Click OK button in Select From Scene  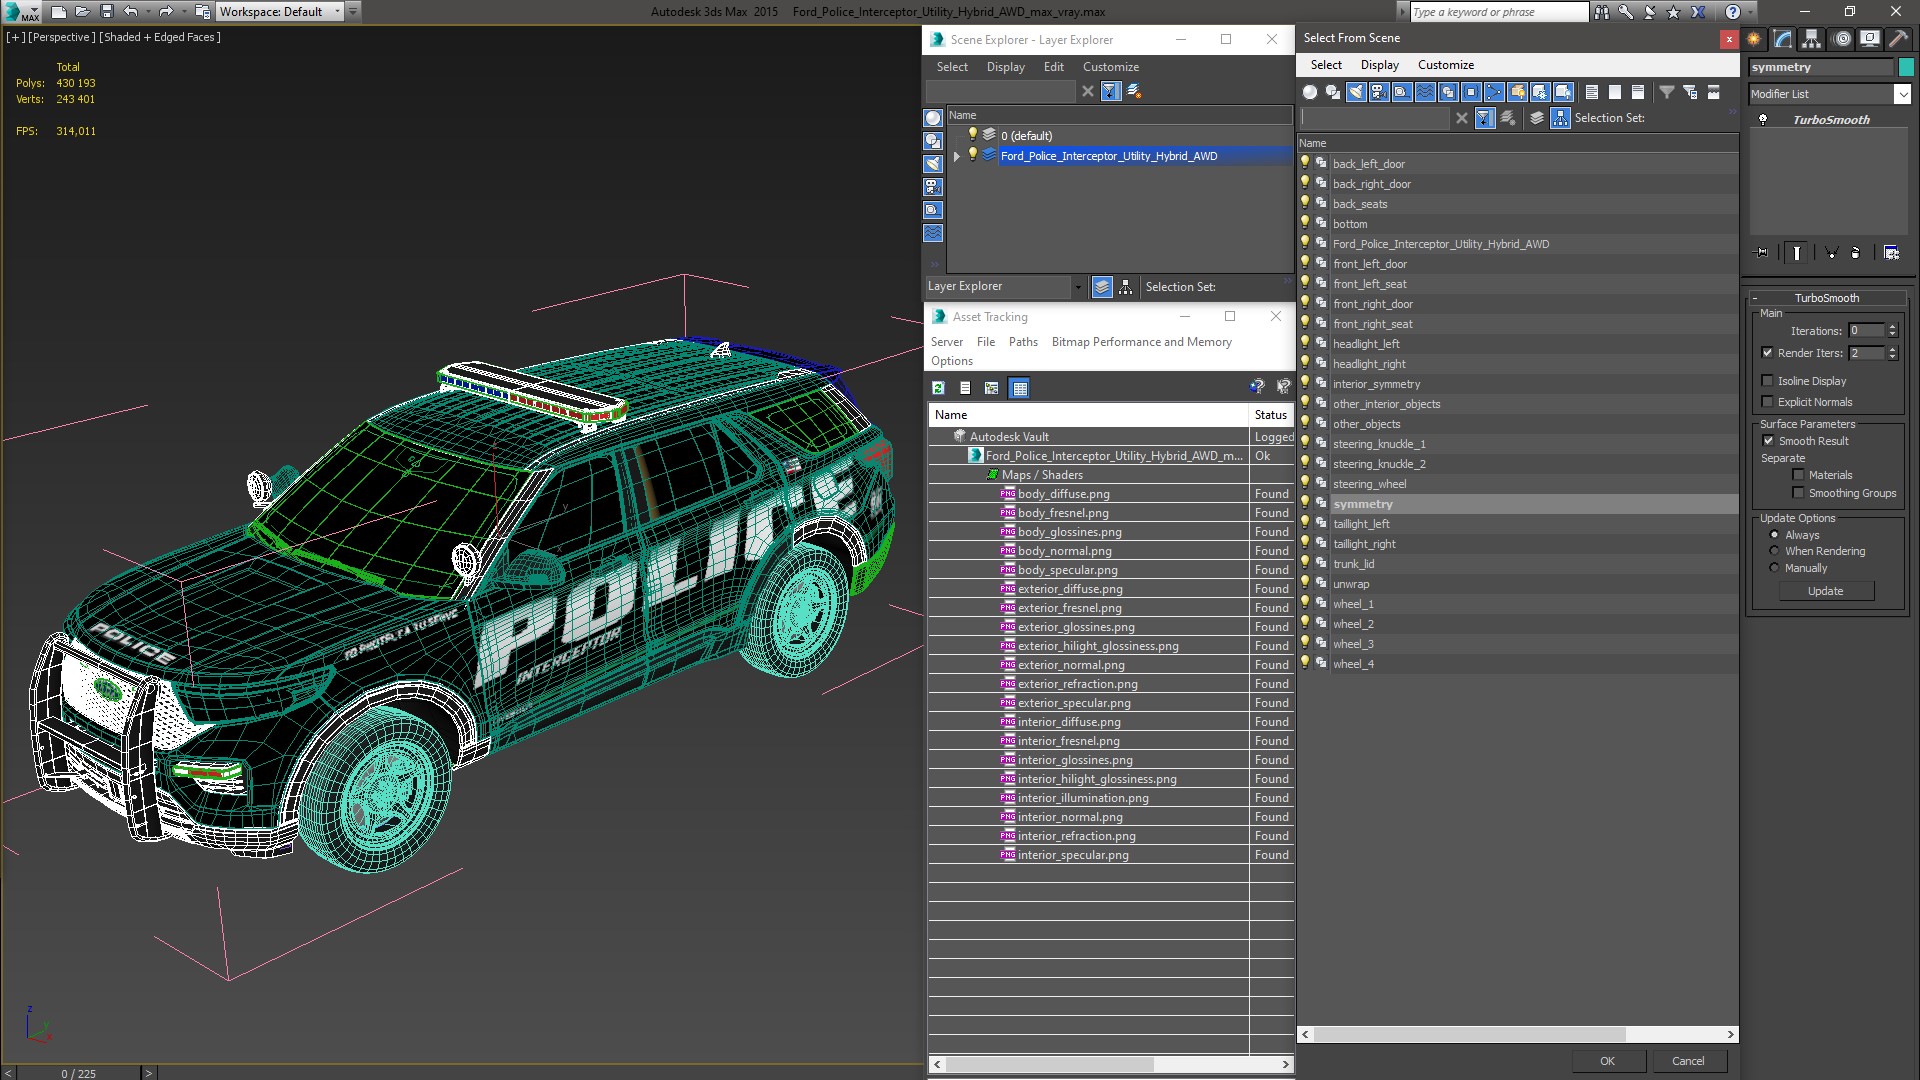tap(1607, 1061)
